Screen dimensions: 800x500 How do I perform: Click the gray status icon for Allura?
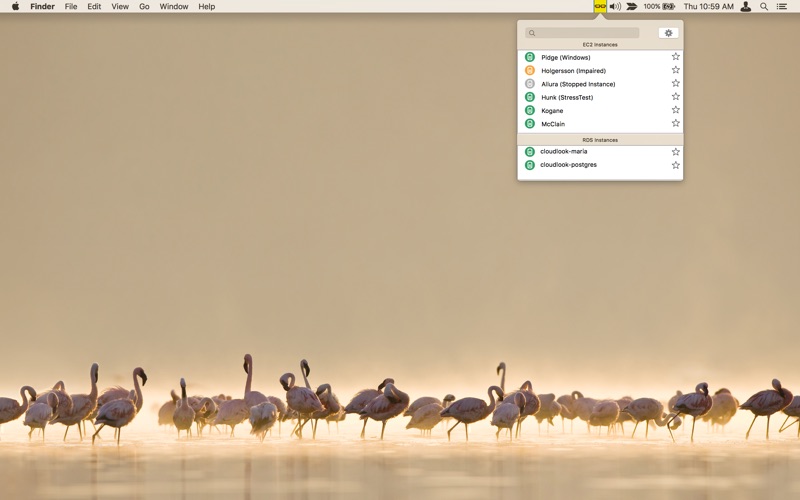coord(530,84)
